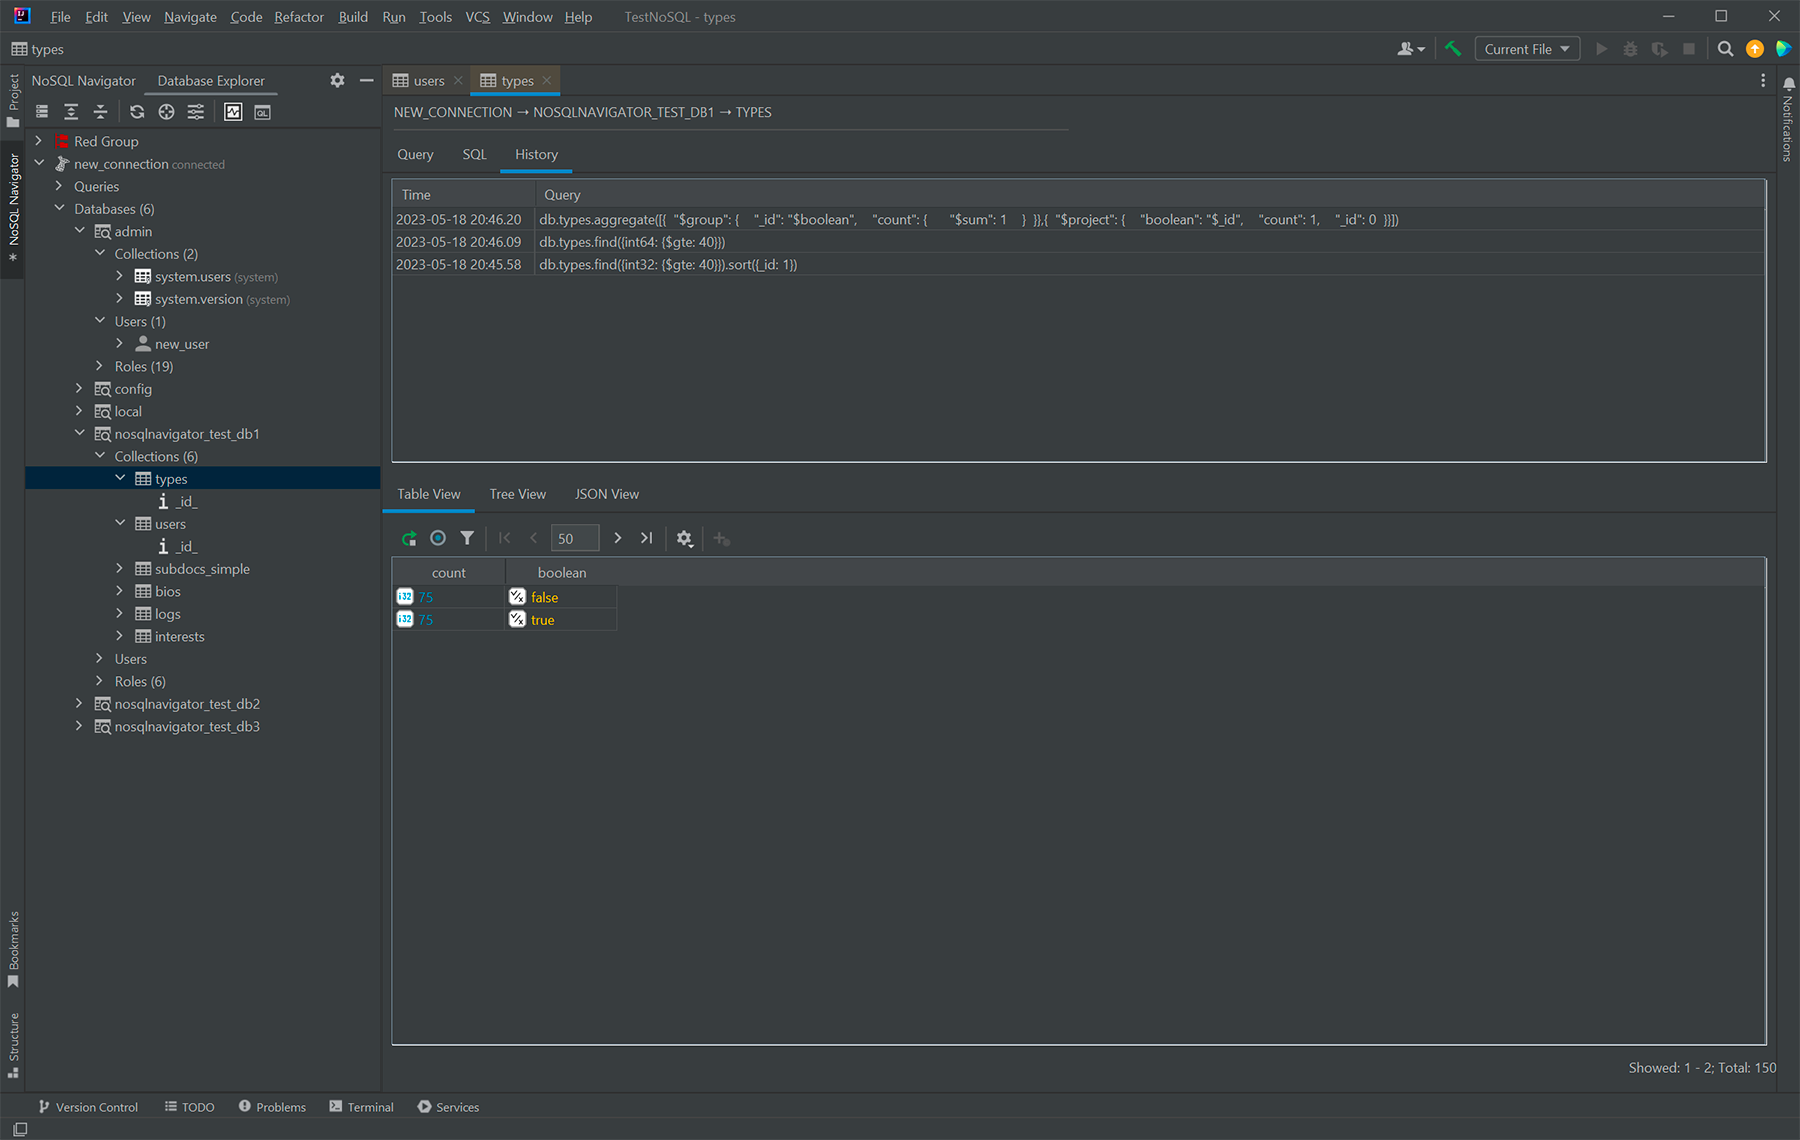The image size is (1800, 1140).
Task: Click the page size field showing 50
Action: tap(574, 538)
